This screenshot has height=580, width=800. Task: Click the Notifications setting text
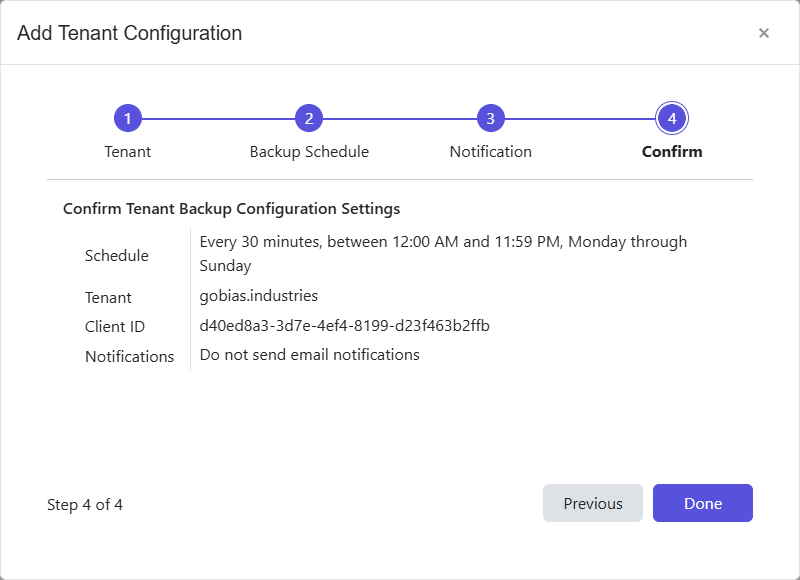pyautogui.click(x=310, y=354)
